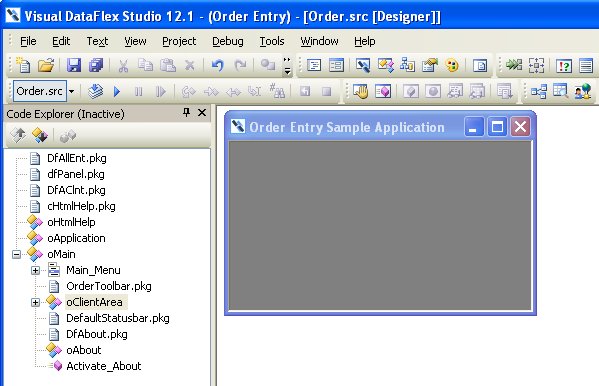Open the Order.src project dropdown arrow
The width and height of the screenshot is (599, 386).
click(71, 91)
